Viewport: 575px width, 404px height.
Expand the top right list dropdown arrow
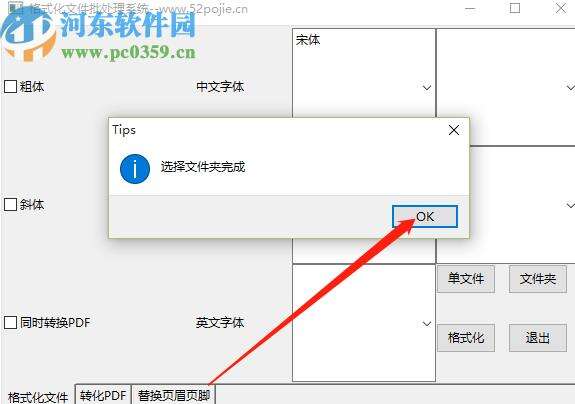[570, 88]
